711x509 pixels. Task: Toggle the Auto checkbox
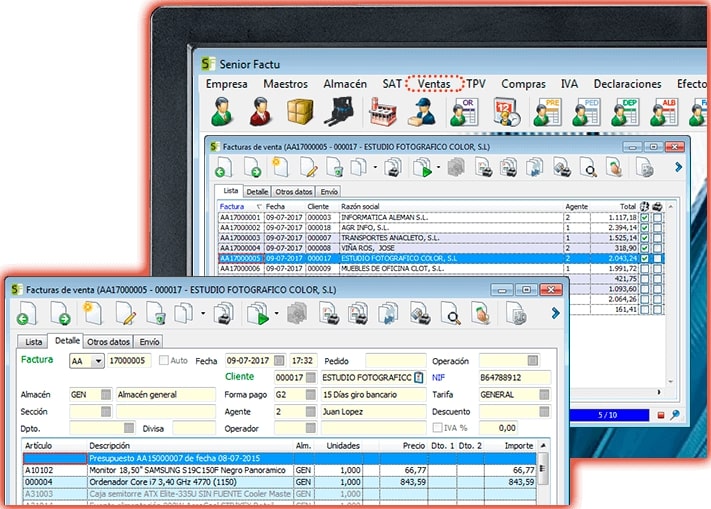click(163, 360)
